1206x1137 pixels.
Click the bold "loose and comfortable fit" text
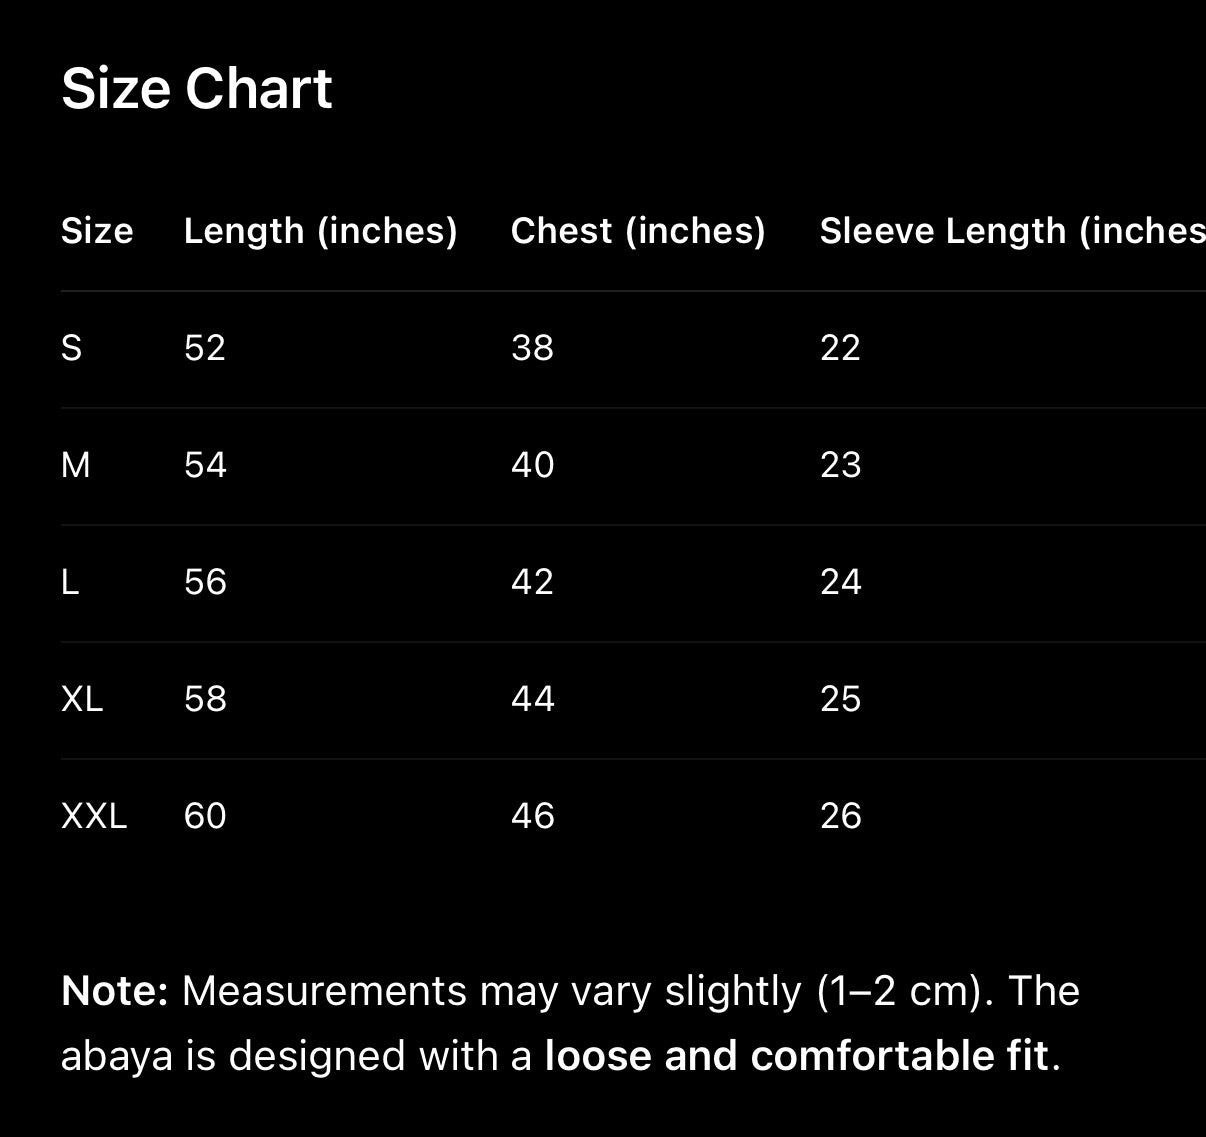click(x=796, y=1056)
